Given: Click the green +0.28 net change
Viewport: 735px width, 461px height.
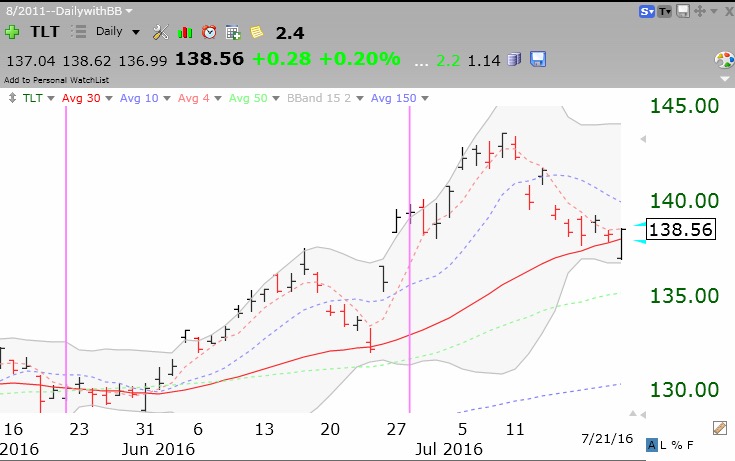Looking at the screenshot, I should pos(282,59).
